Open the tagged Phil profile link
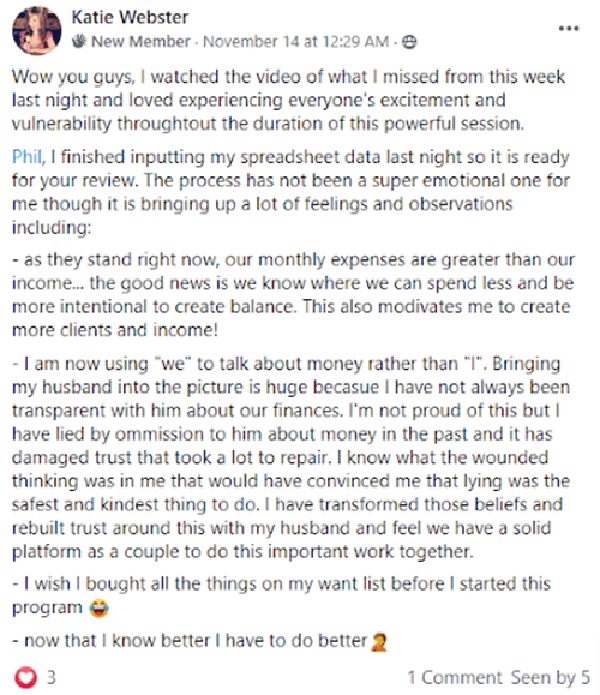600x695 pixels. point(27,157)
